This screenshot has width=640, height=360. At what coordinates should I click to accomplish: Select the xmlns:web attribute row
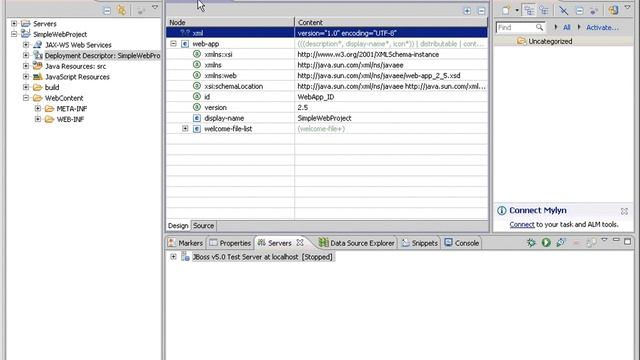point(327,76)
